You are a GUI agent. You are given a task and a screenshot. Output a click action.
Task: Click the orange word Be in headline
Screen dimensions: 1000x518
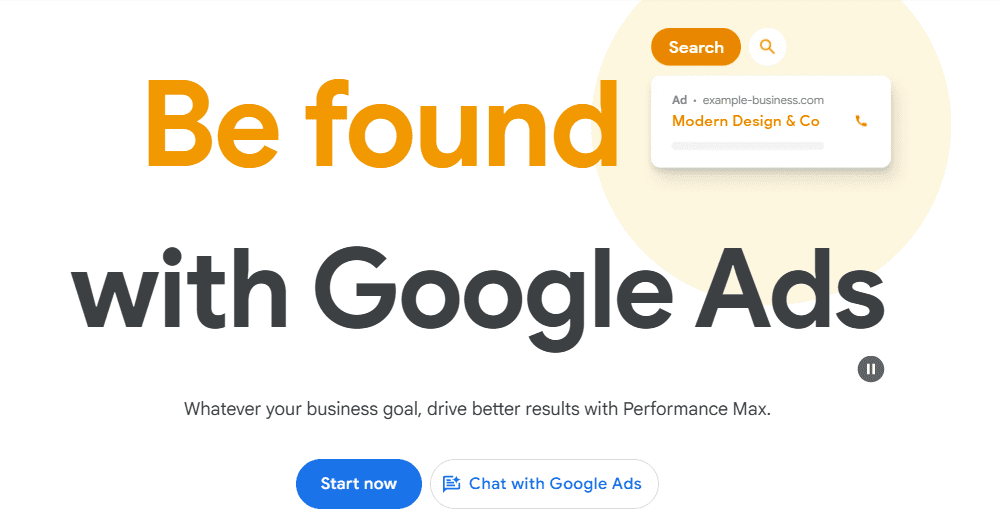(213, 123)
